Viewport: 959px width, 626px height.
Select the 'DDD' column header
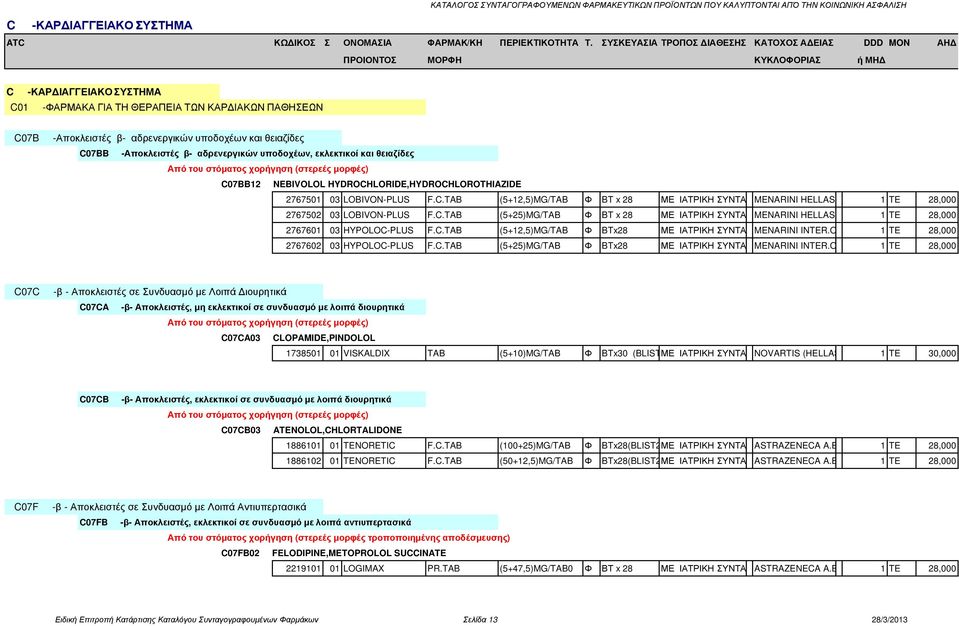[873, 43]
